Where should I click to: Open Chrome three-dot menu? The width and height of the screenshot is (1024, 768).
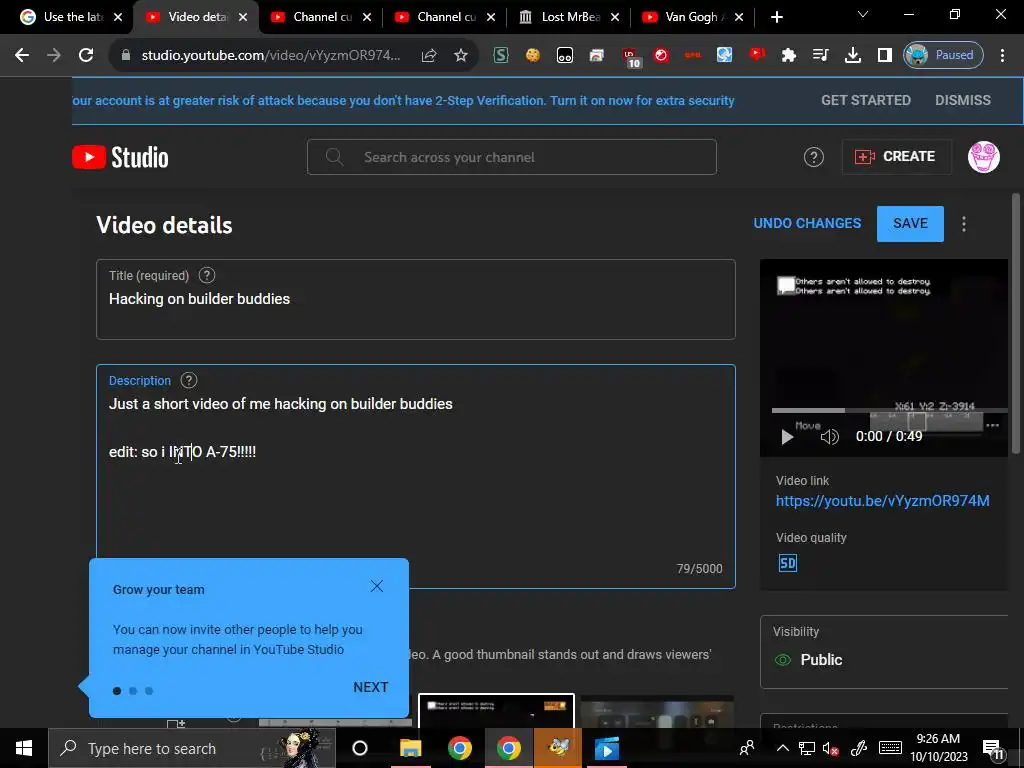(x=1002, y=56)
